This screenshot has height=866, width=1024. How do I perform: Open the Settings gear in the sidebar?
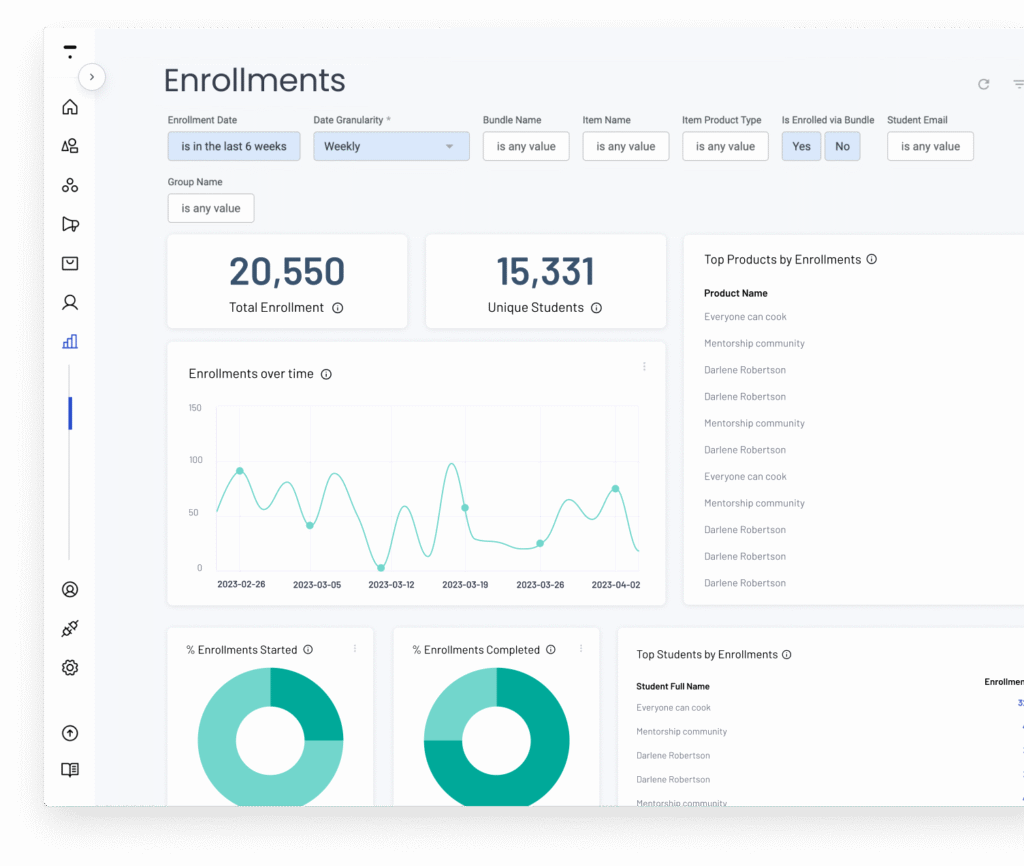[70, 667]
